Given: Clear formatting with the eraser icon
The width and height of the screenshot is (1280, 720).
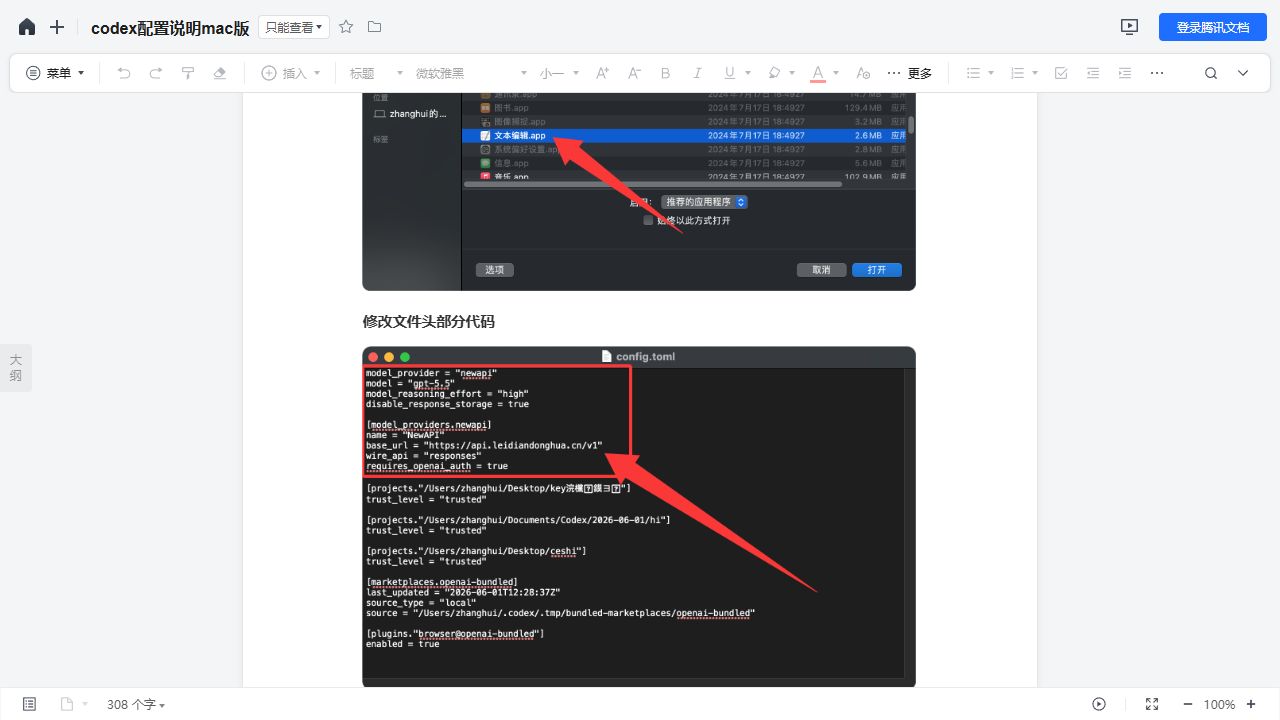Looking at the screenshot, I should 220,73.
